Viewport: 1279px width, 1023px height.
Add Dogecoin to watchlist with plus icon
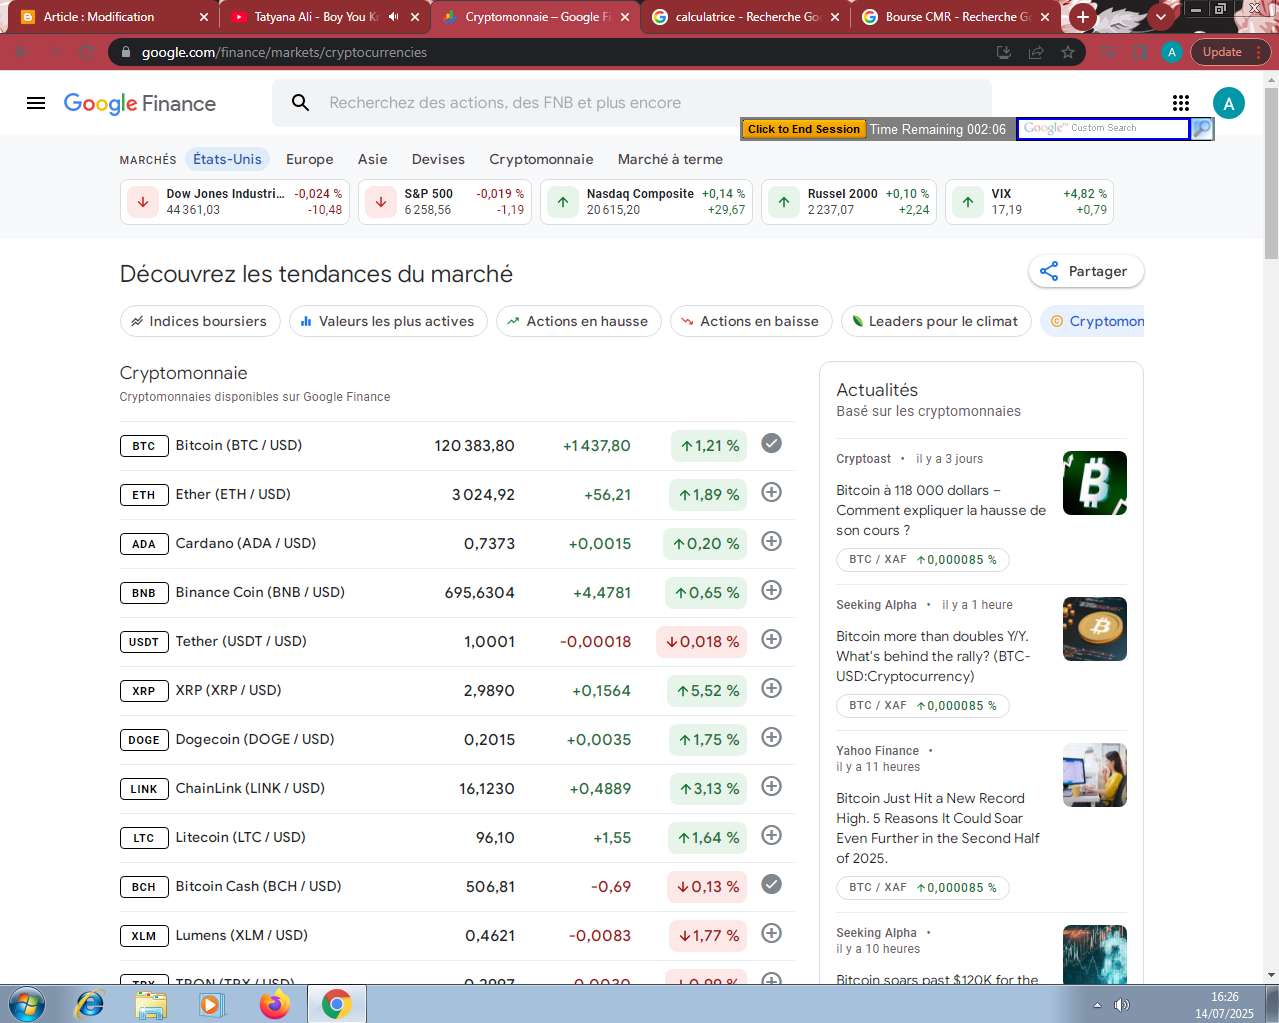(771, 737)
